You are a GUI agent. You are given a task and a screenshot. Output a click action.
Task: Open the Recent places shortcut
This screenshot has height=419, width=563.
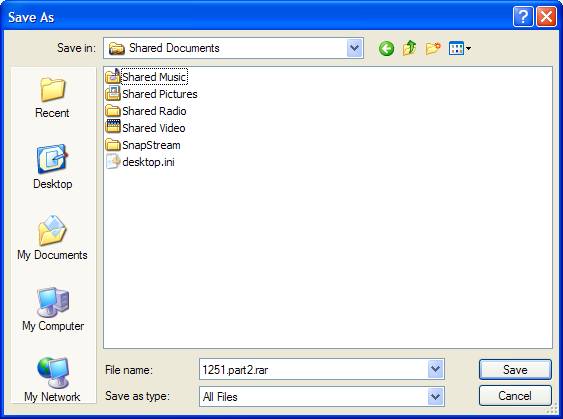(x=52, y=97)
